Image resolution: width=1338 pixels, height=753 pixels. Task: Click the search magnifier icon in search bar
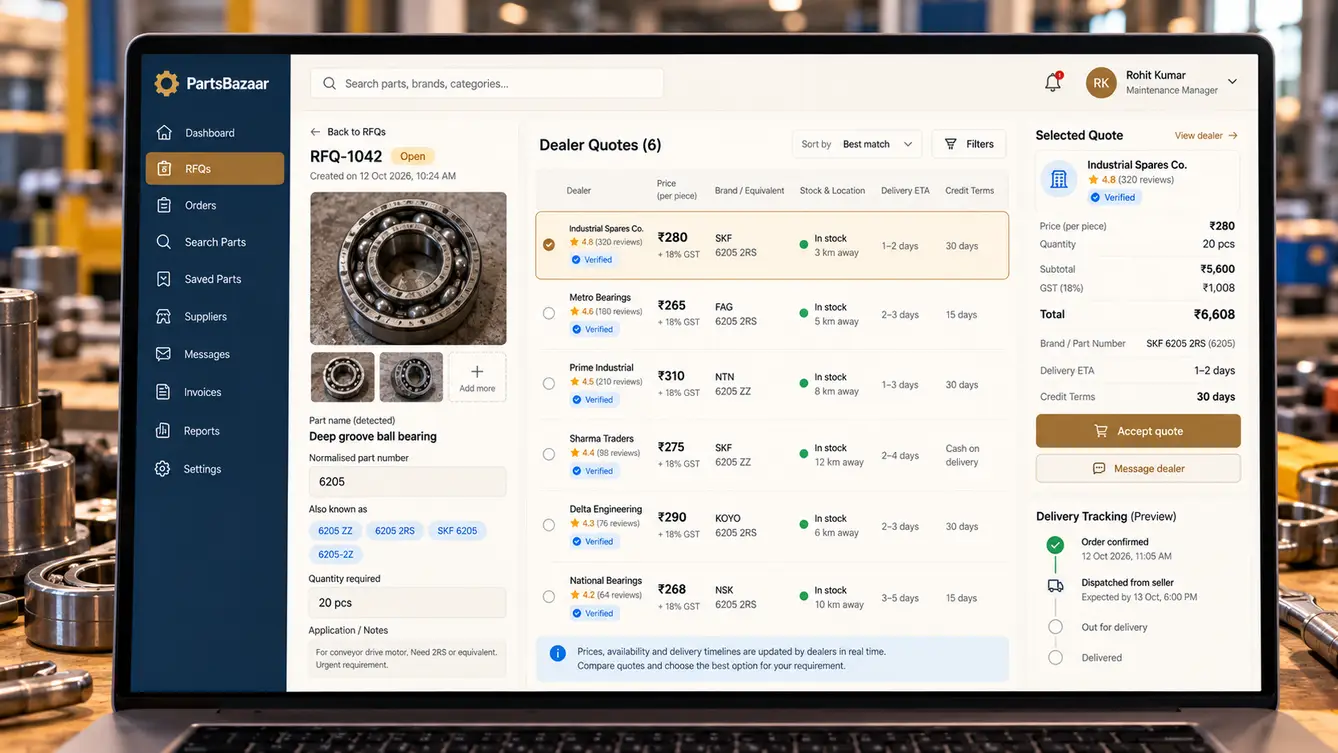click(x=329, y=84)
